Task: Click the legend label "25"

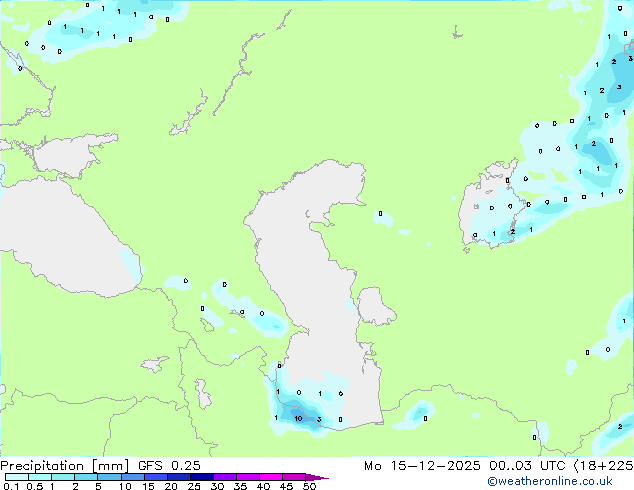Action: click(x=194, y=486)
